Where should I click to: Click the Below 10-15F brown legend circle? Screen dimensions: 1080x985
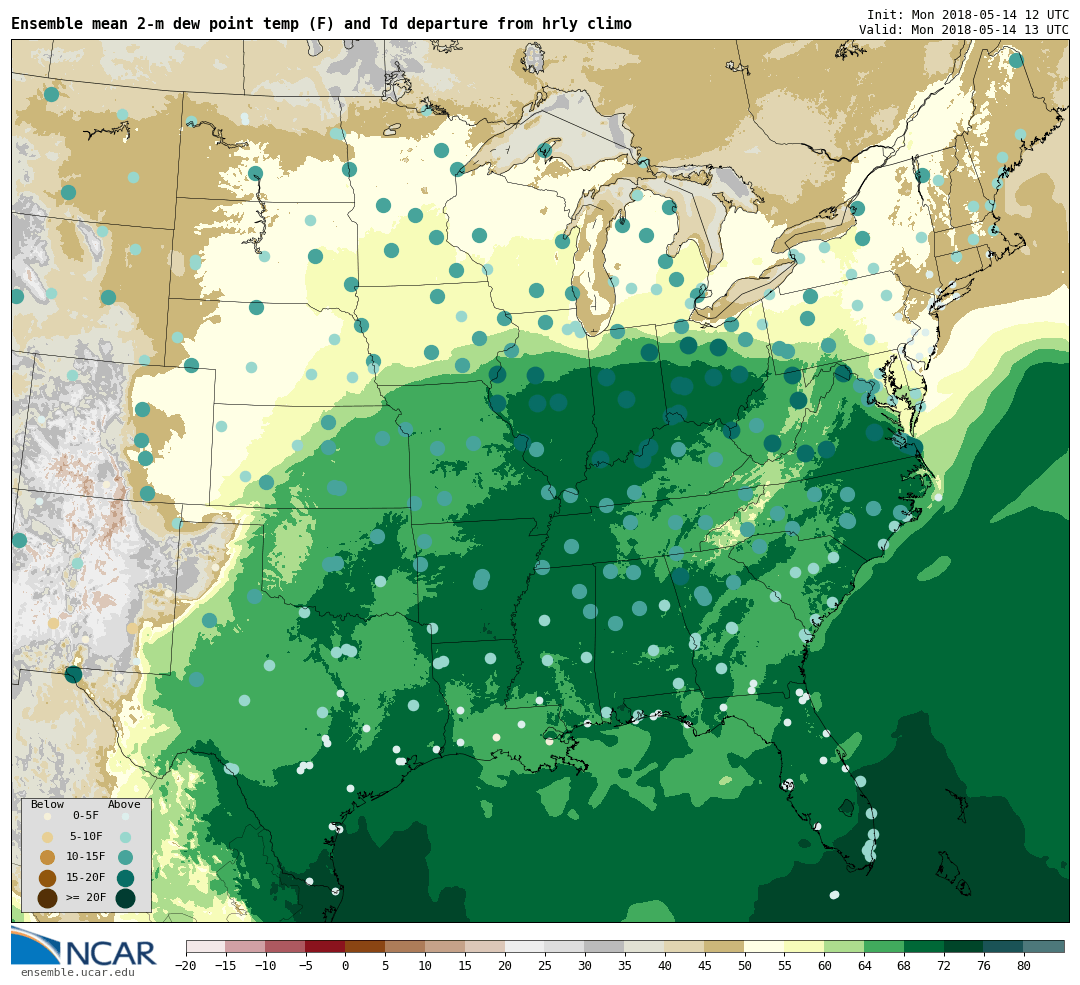pyautogui.click(x=48, y=858)
